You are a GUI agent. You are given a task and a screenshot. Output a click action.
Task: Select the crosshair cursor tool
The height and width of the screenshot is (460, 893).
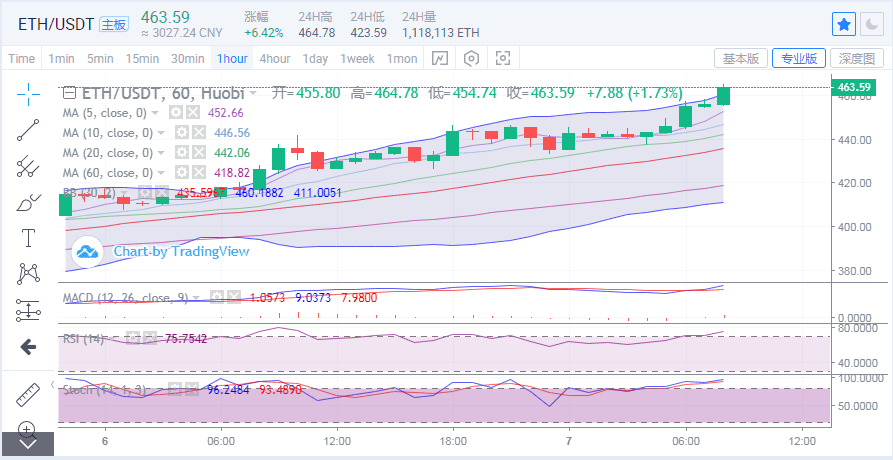pyautogui.click(x=28, y=94)
